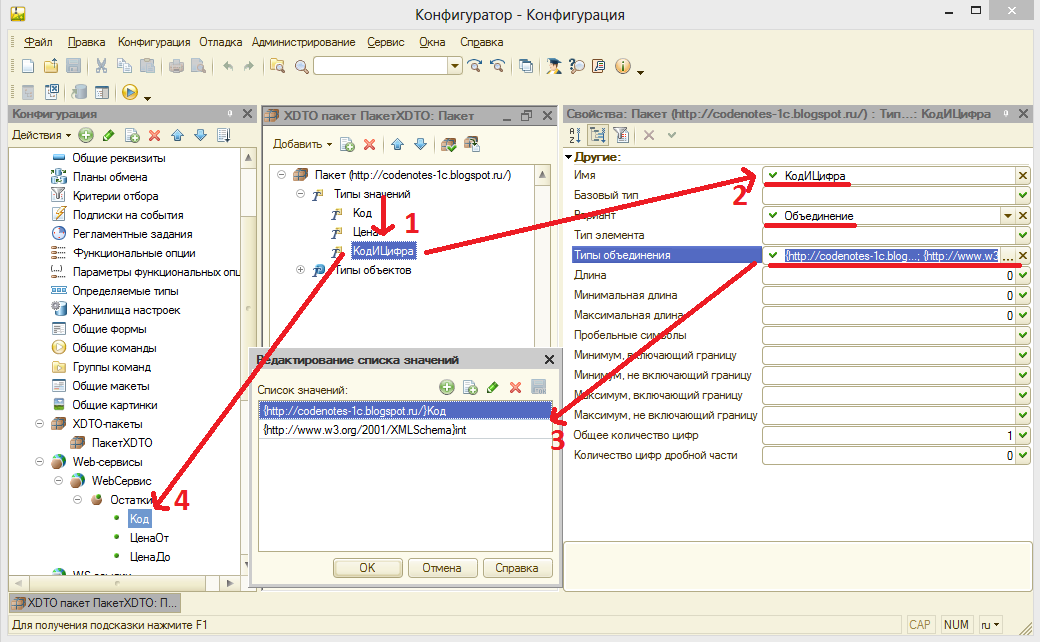1040x642 pixels.
Task: Click OK in the value list dialog
Action: pyautogui.click(x=367, y=568)
